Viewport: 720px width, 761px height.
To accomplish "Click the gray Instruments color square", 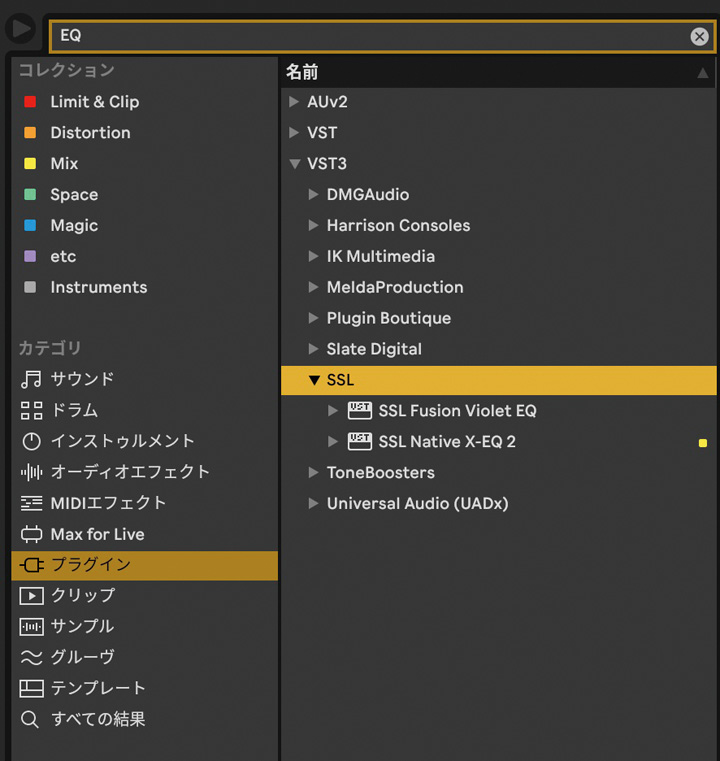I will click(x=30, y=287).
